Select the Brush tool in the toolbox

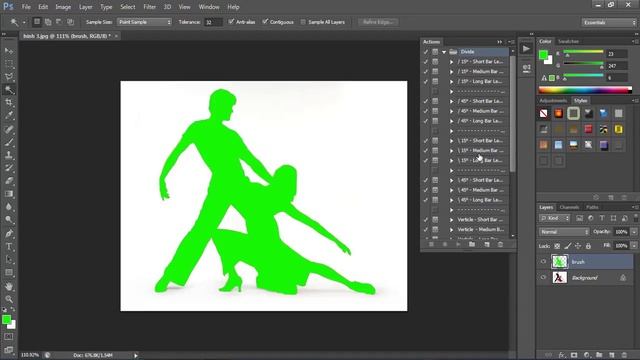click(9, 142)
